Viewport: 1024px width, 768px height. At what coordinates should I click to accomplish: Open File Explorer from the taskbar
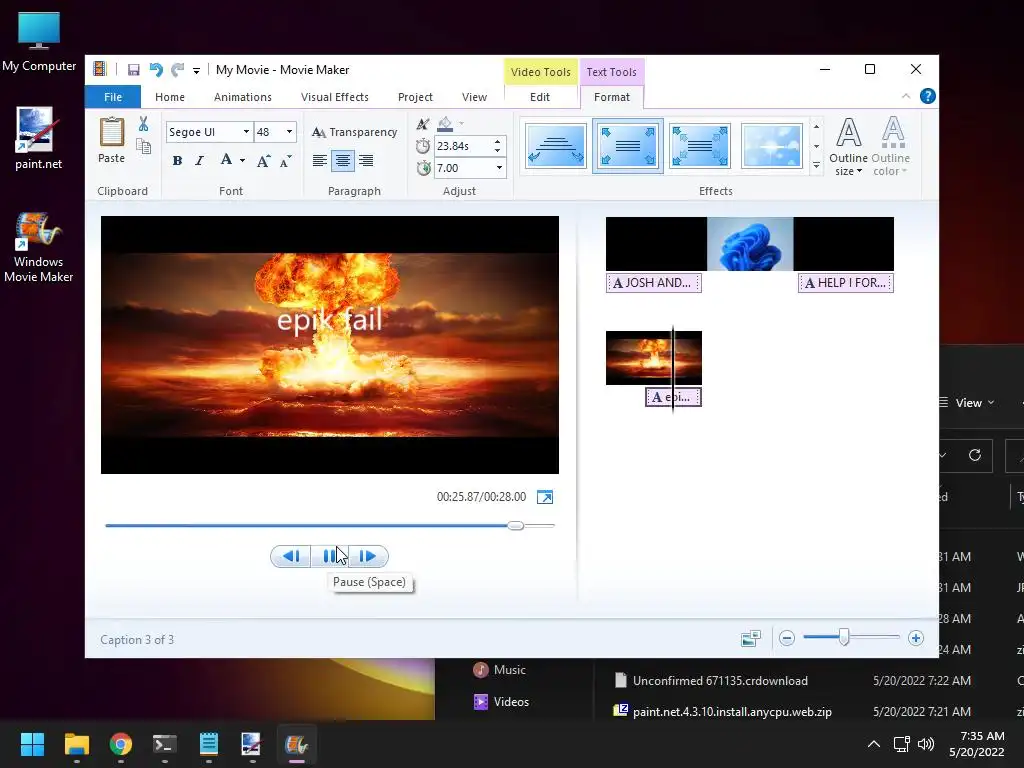(x=76, y=744)
